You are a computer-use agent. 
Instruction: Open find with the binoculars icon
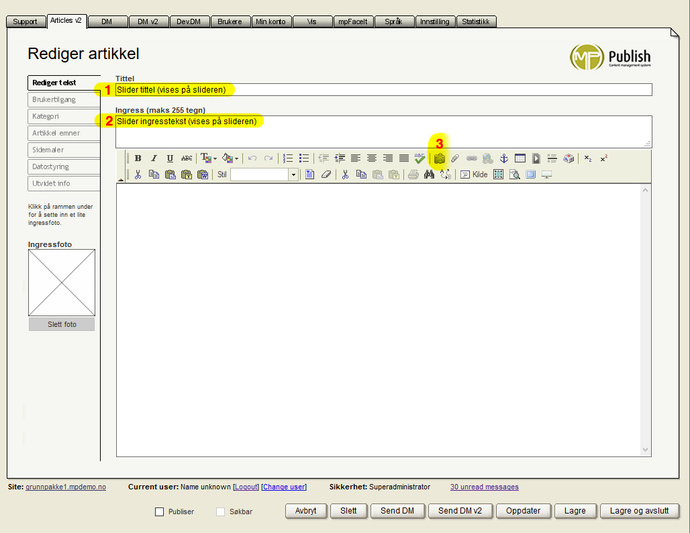tap(429, 174)
